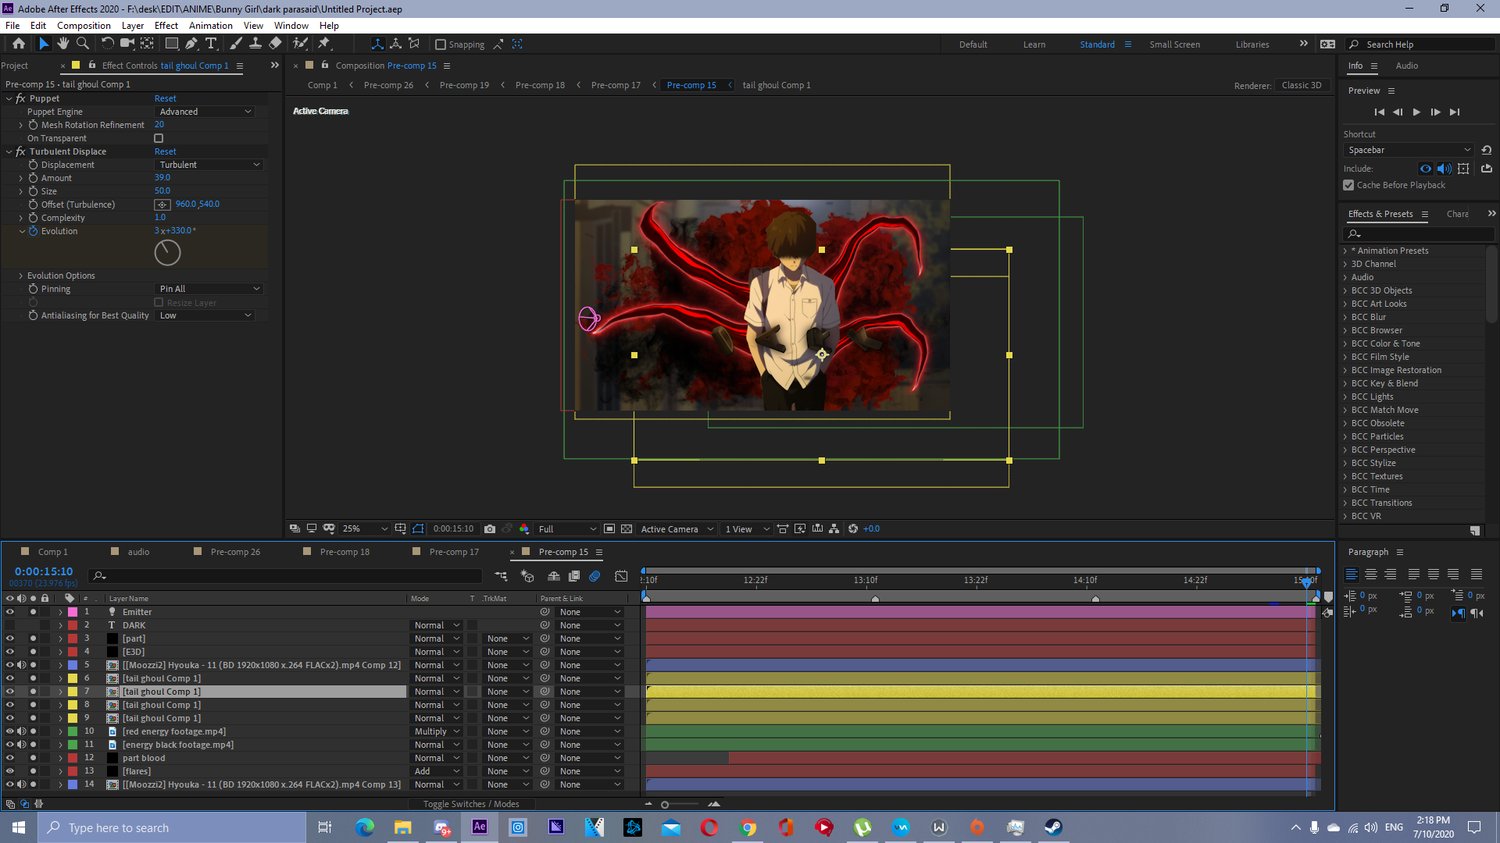Open the Show Channel color icon

(x=524, y=529)
